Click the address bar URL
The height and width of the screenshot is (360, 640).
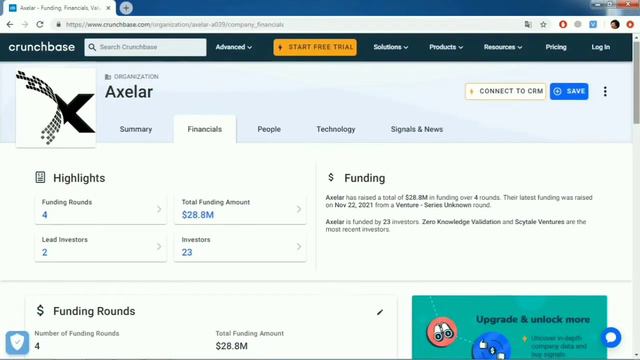[x=175, y=24]
